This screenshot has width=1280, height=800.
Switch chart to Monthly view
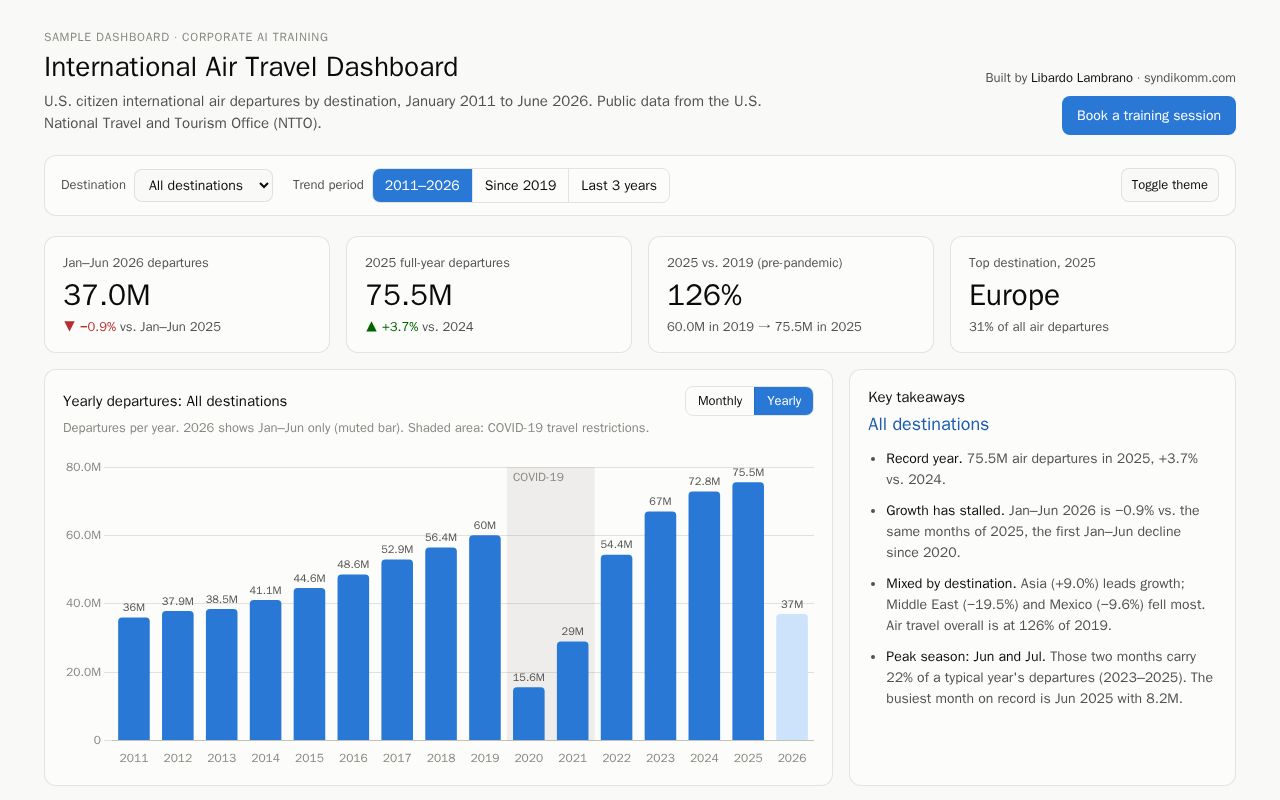[x=720, y=401]
